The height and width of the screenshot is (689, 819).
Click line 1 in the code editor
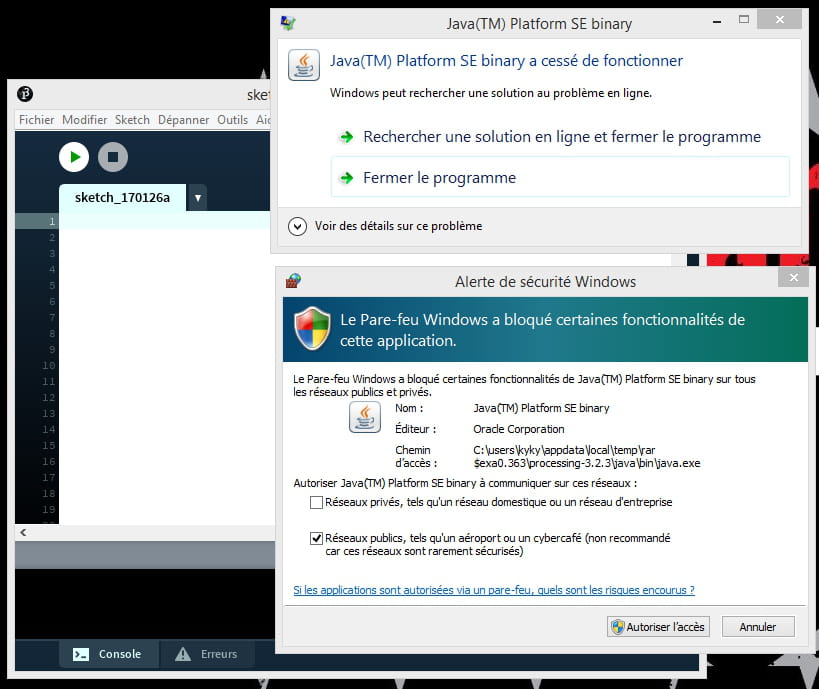165,221
